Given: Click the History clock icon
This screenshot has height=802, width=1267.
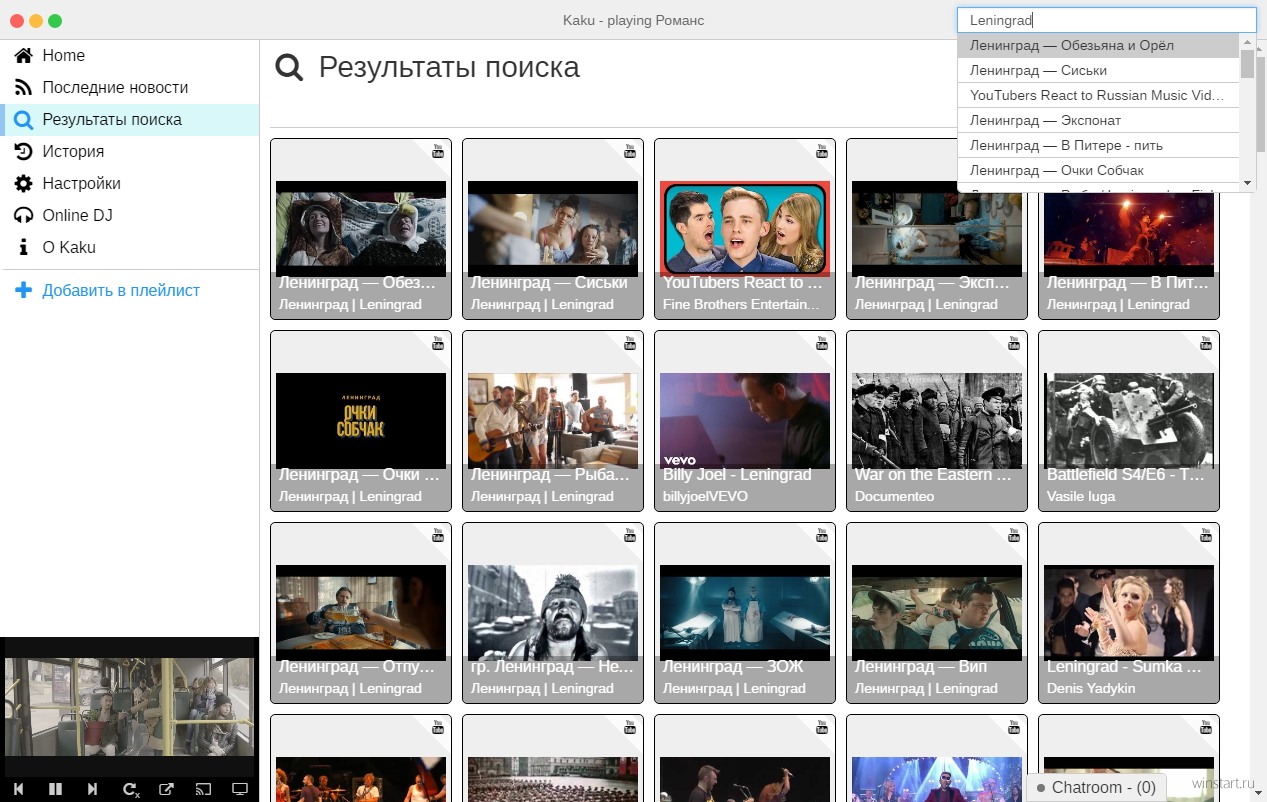Looking at the screenshot, I should pyautogui.click(x=23, y=152).
